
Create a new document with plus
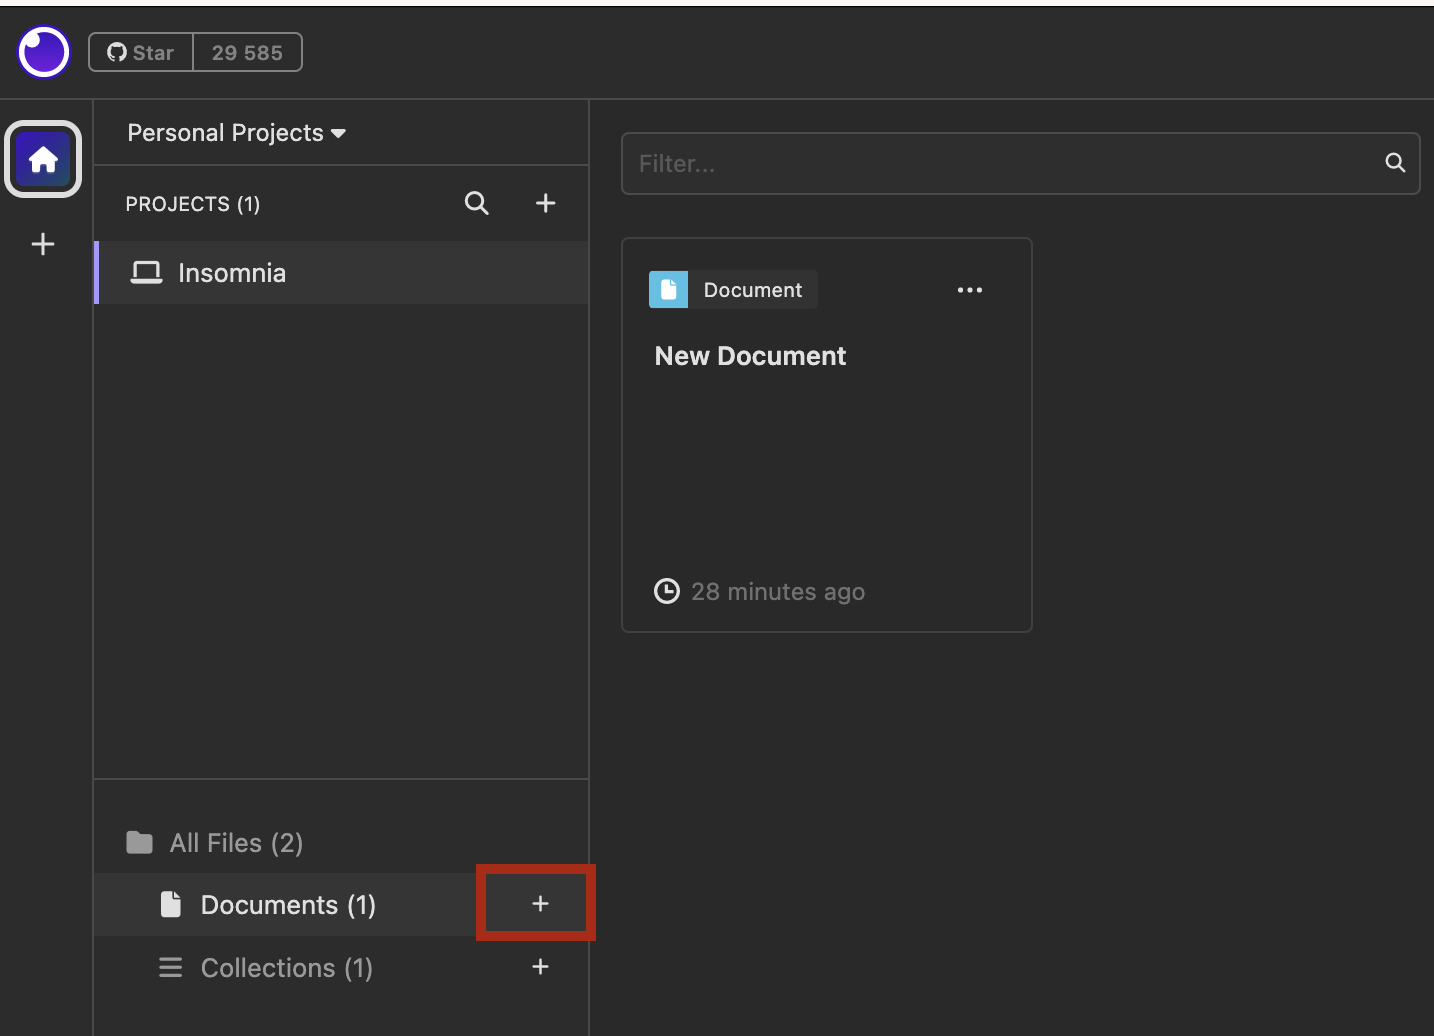[540, 904]
